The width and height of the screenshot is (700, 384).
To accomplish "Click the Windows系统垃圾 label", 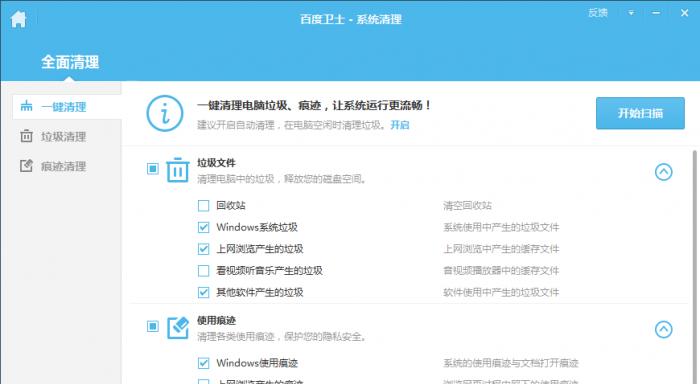I will [257, 227].
